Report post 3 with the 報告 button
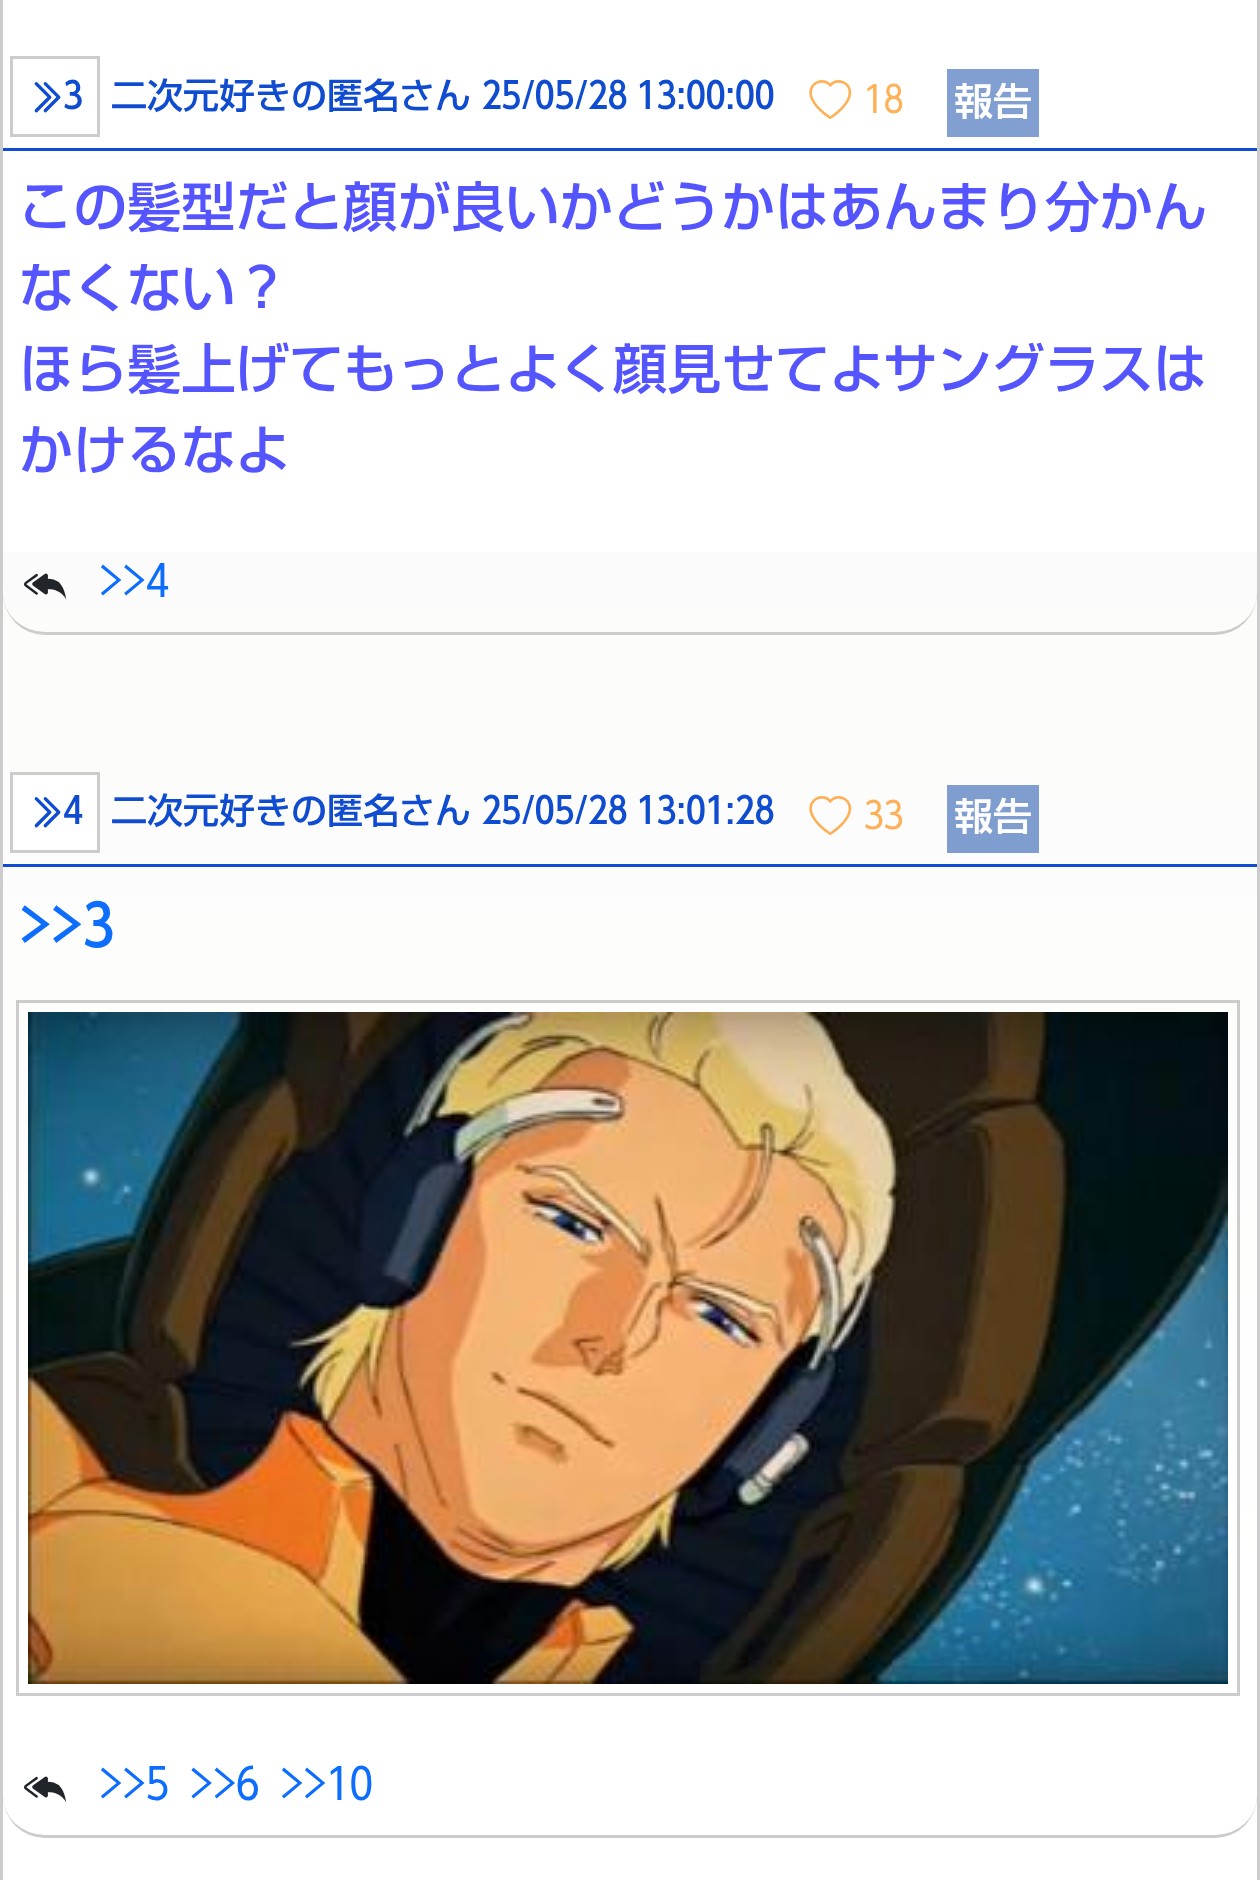This screenshot has height=1880, width=1260. [992, 102]
